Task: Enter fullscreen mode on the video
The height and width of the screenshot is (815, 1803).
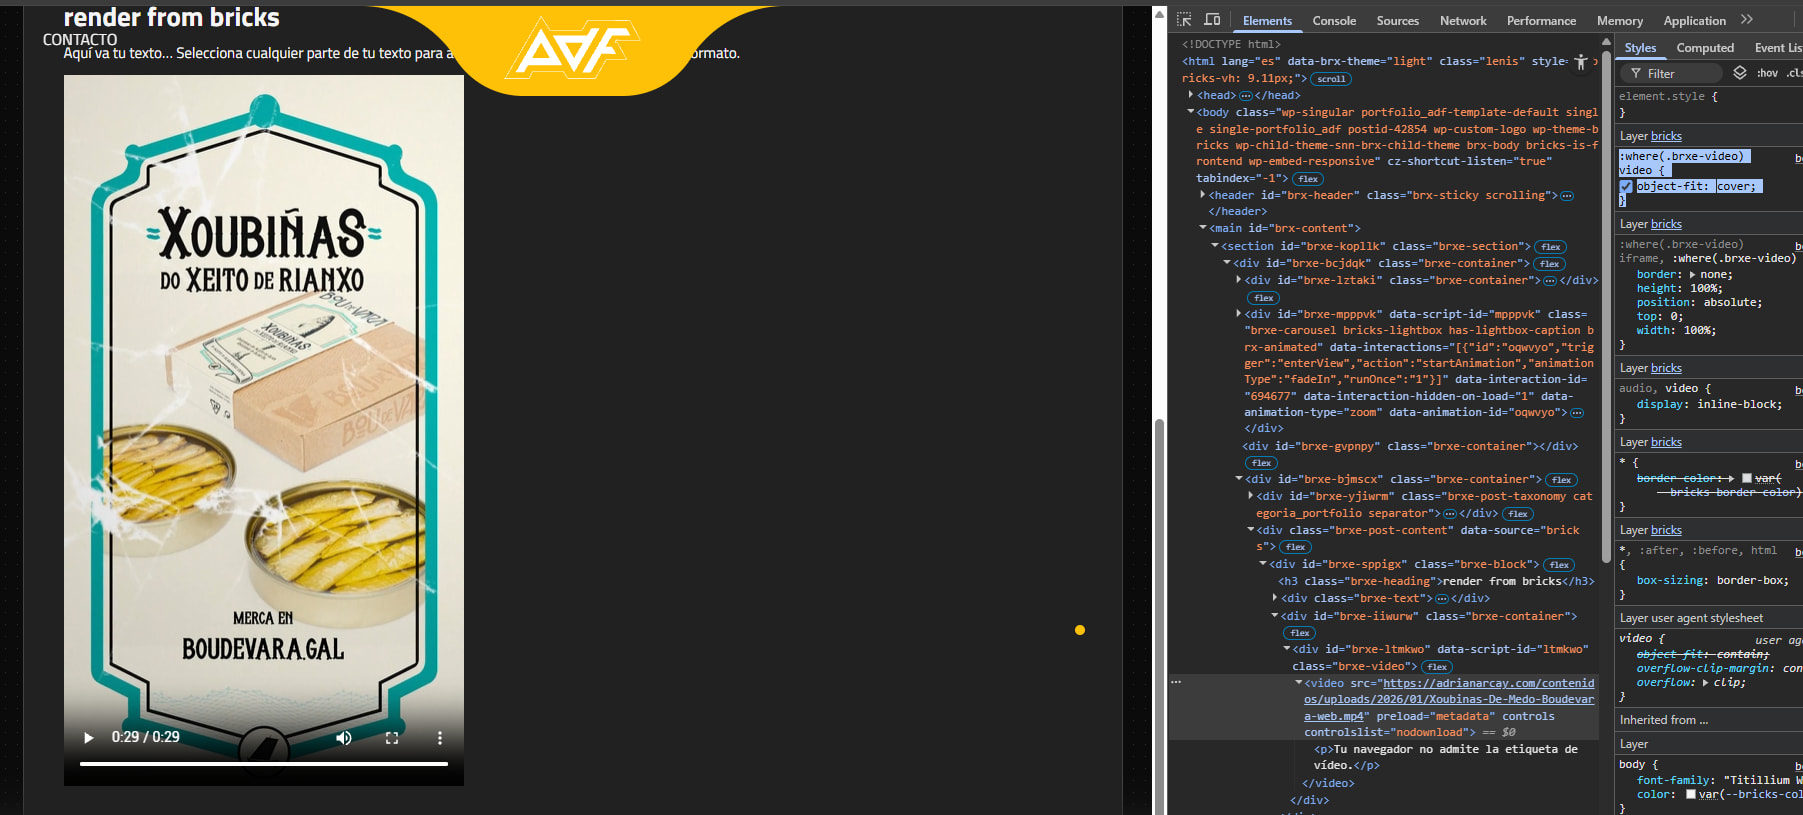Action: (x=392, y=738)
